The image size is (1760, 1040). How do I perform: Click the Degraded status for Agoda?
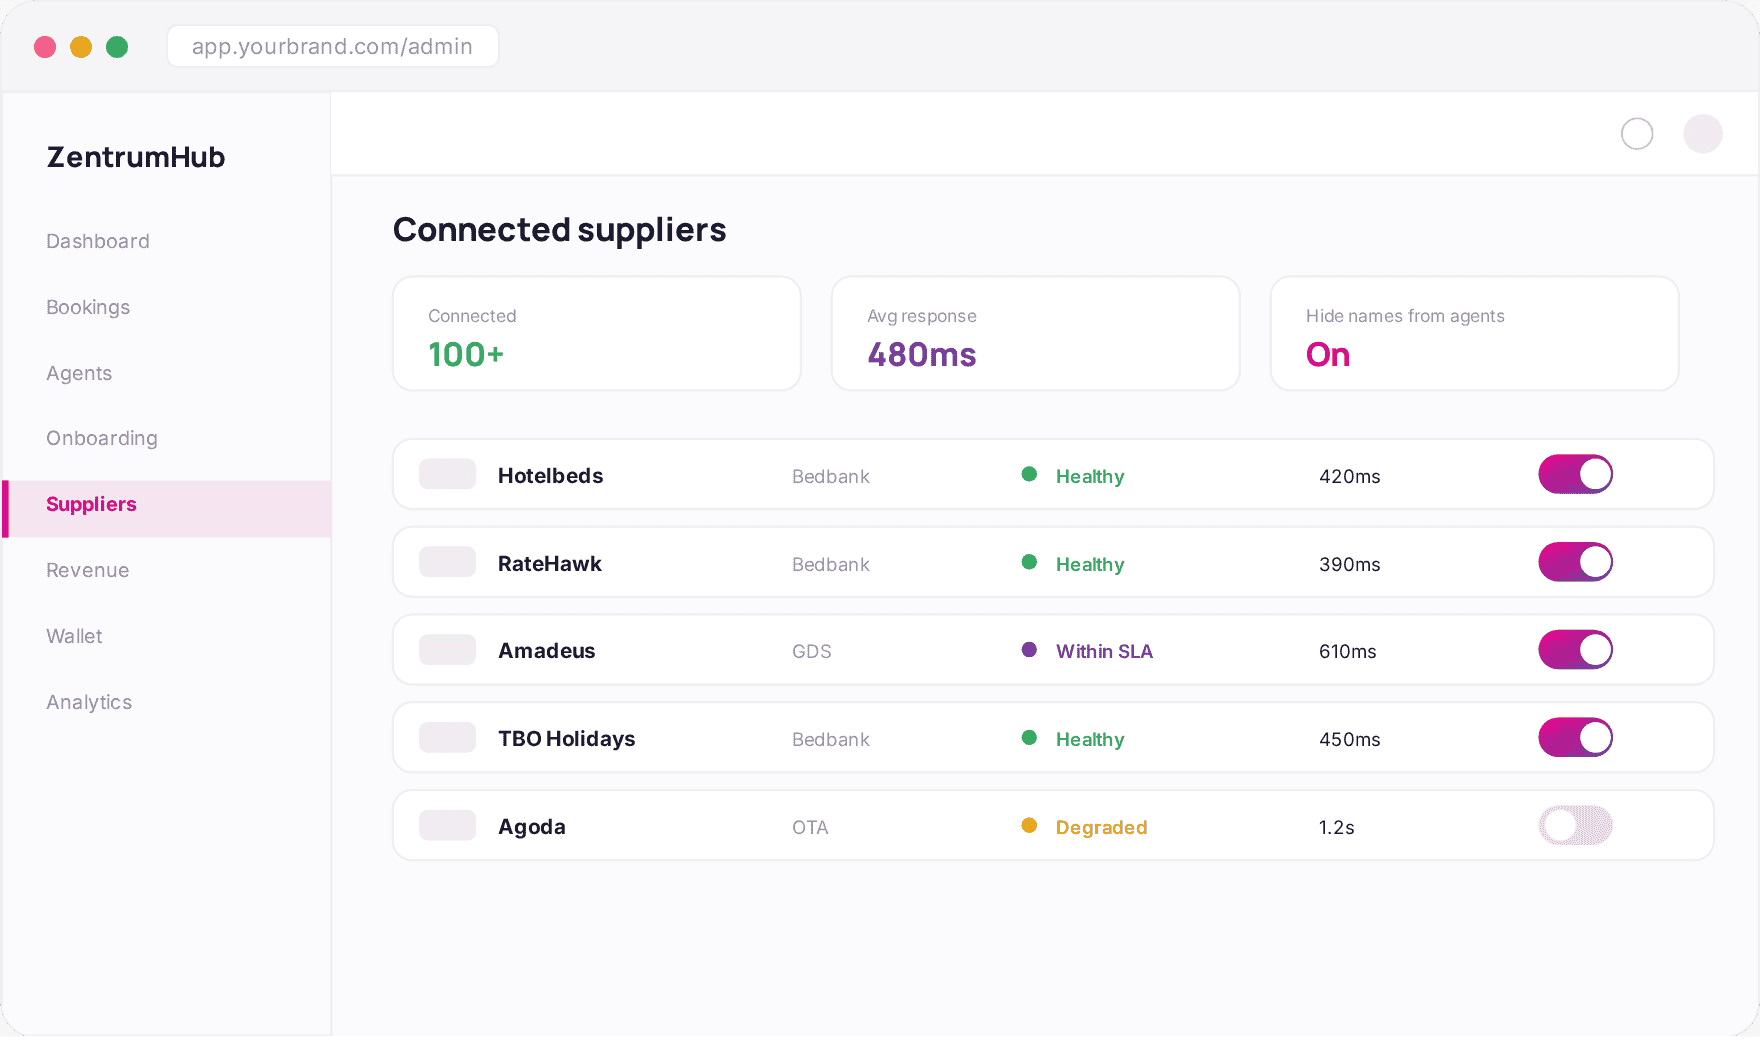coord(1102,827)
